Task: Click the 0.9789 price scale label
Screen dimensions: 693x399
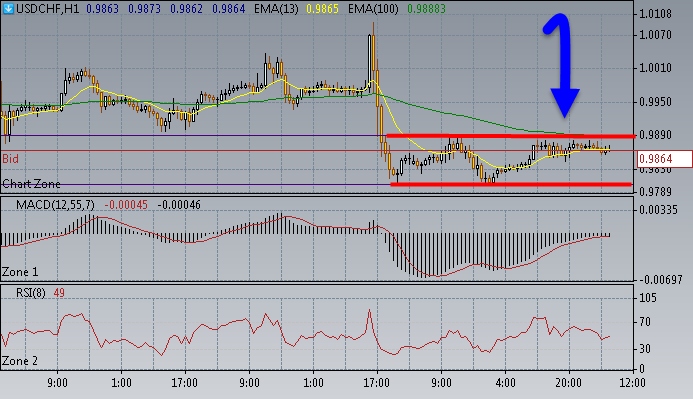Action: click(655, 191)
